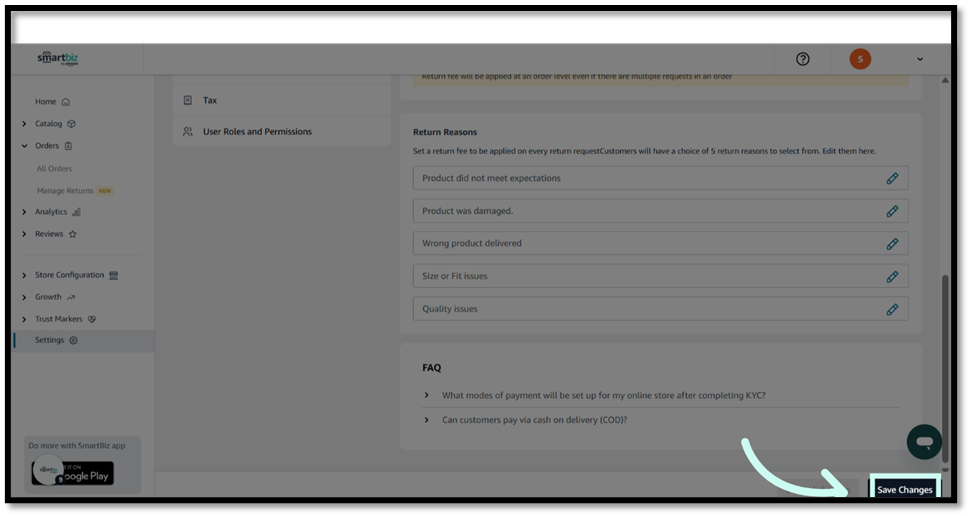Go to Home in the sidebar

click(x=46, y=102)
